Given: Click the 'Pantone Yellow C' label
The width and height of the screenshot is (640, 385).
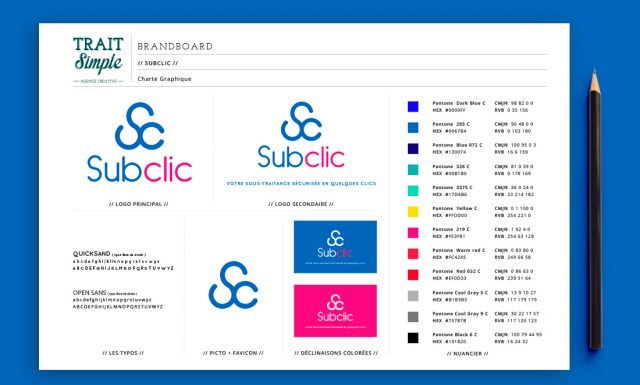Looking at the screenshot, I should tap(455, 209).
